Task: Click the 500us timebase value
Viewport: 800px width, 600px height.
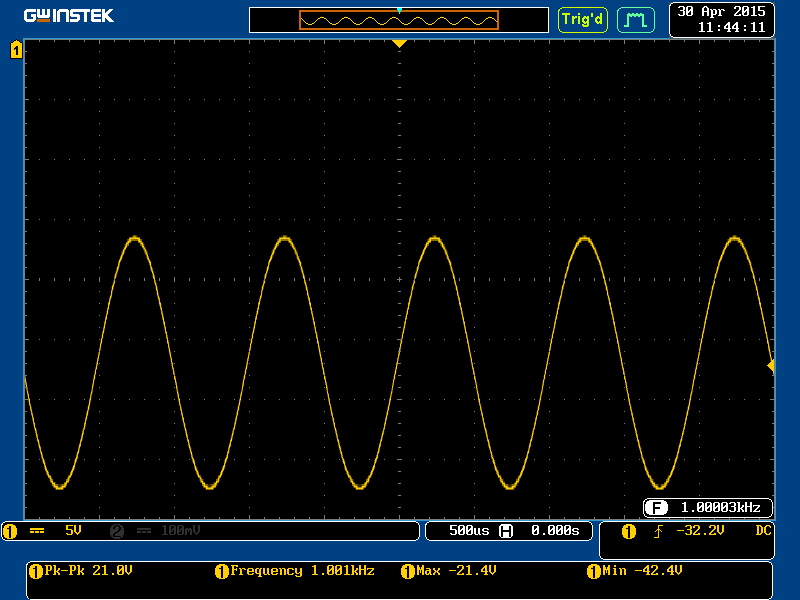Action: coord(469,531)
